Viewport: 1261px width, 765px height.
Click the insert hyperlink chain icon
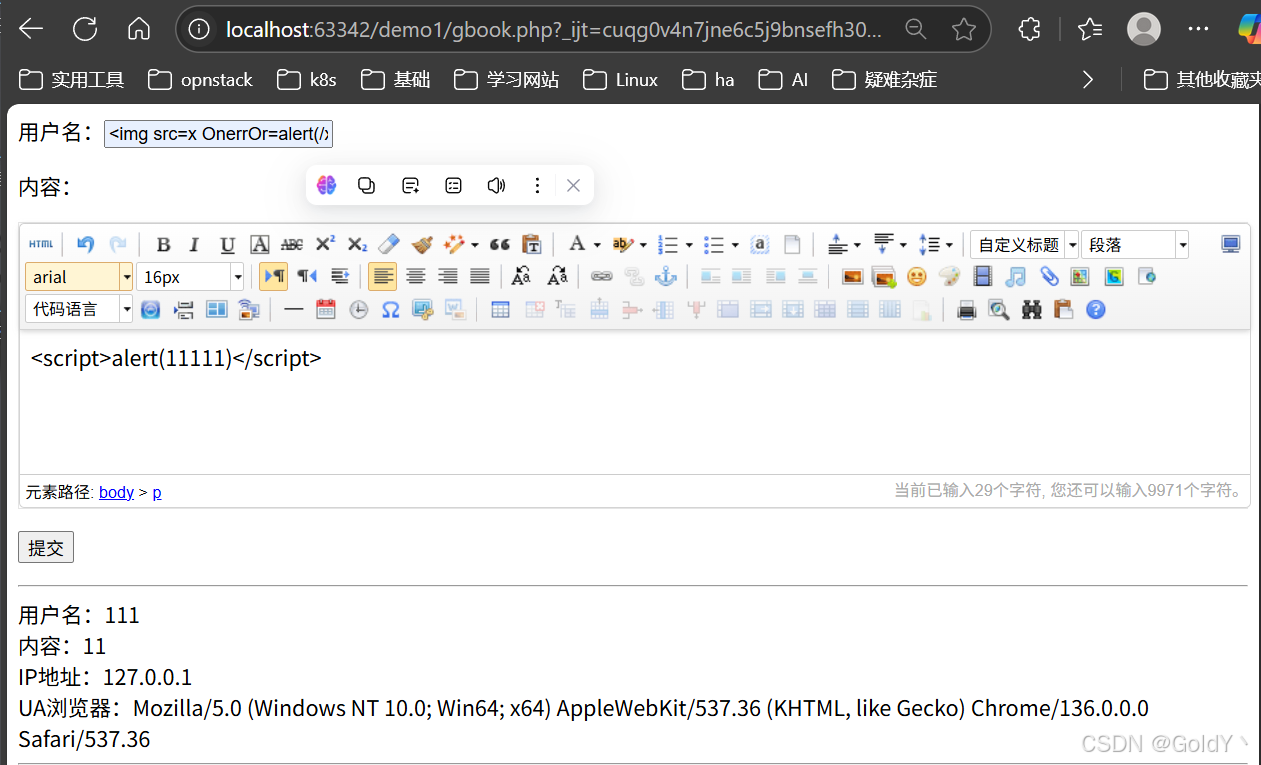(601, 277)
